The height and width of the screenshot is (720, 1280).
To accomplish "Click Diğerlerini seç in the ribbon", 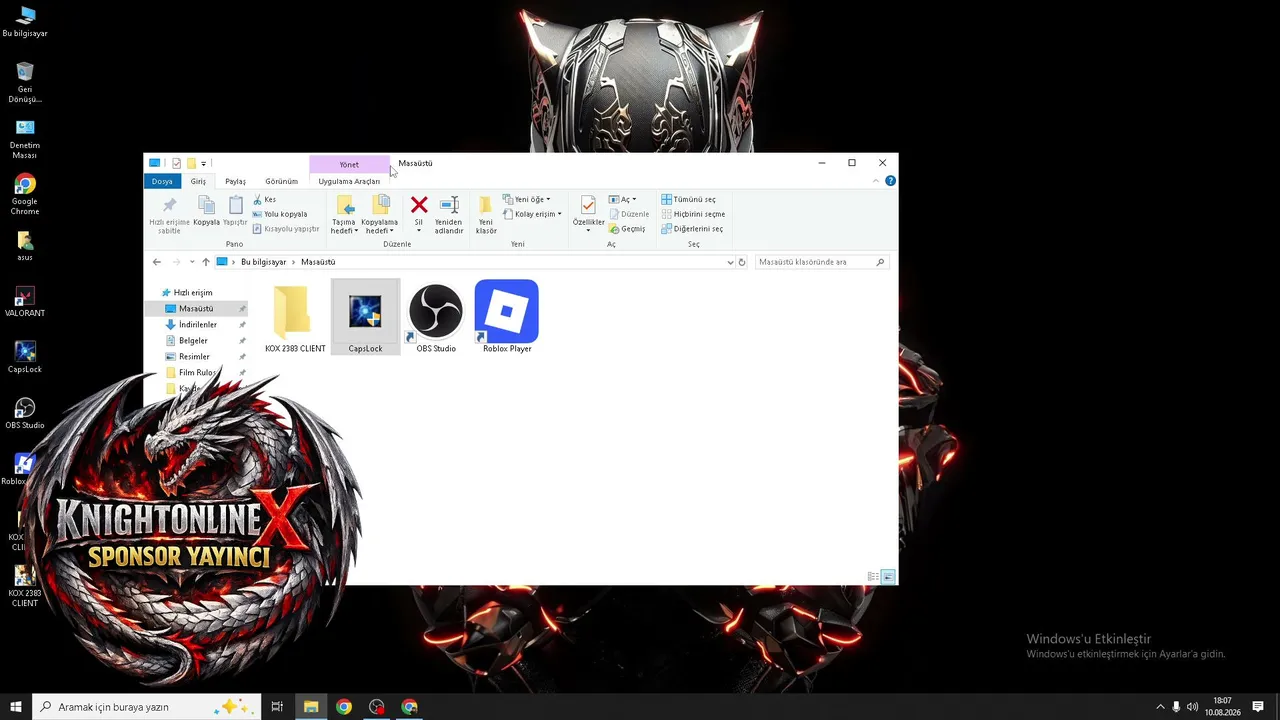I will 692,229.
